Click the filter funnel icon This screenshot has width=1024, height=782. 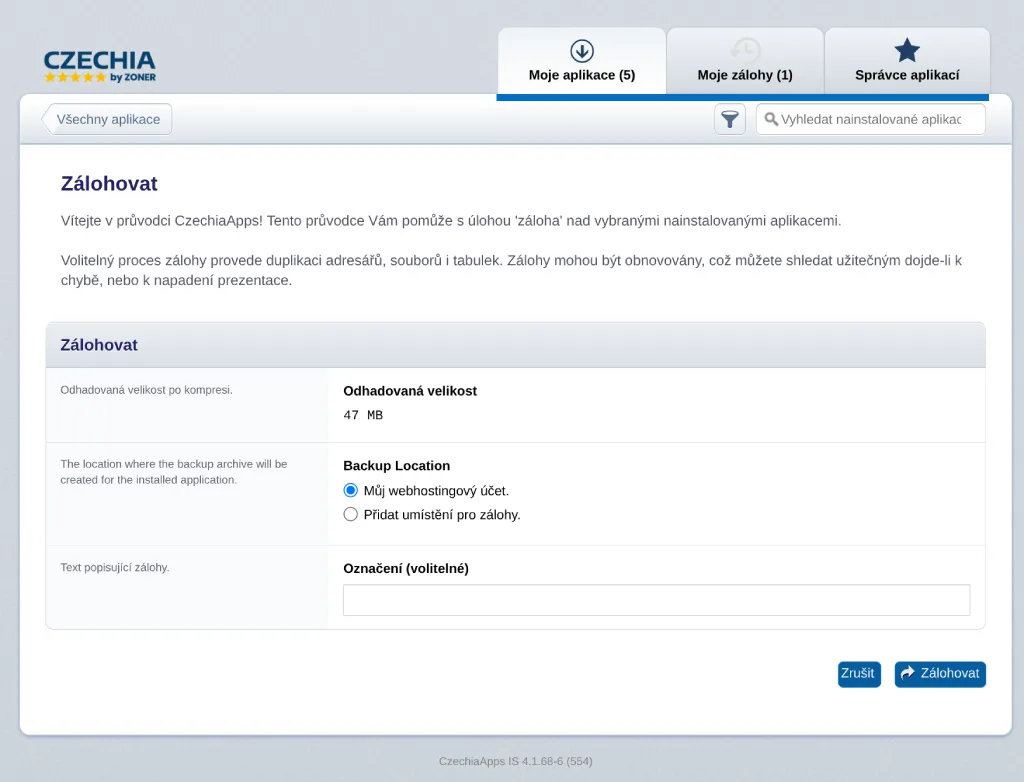coord(729,120)
